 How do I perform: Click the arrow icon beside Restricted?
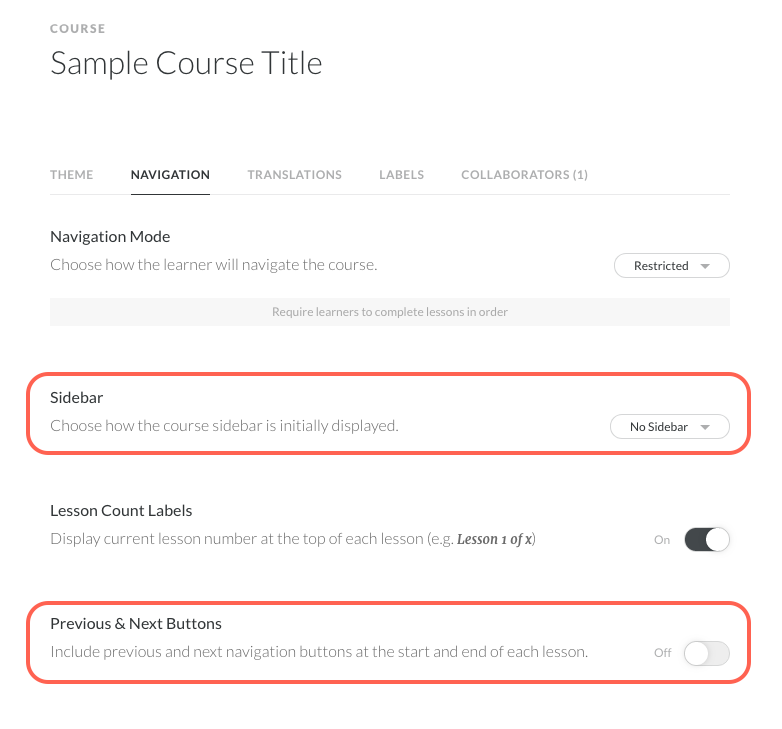click(705, 266)
